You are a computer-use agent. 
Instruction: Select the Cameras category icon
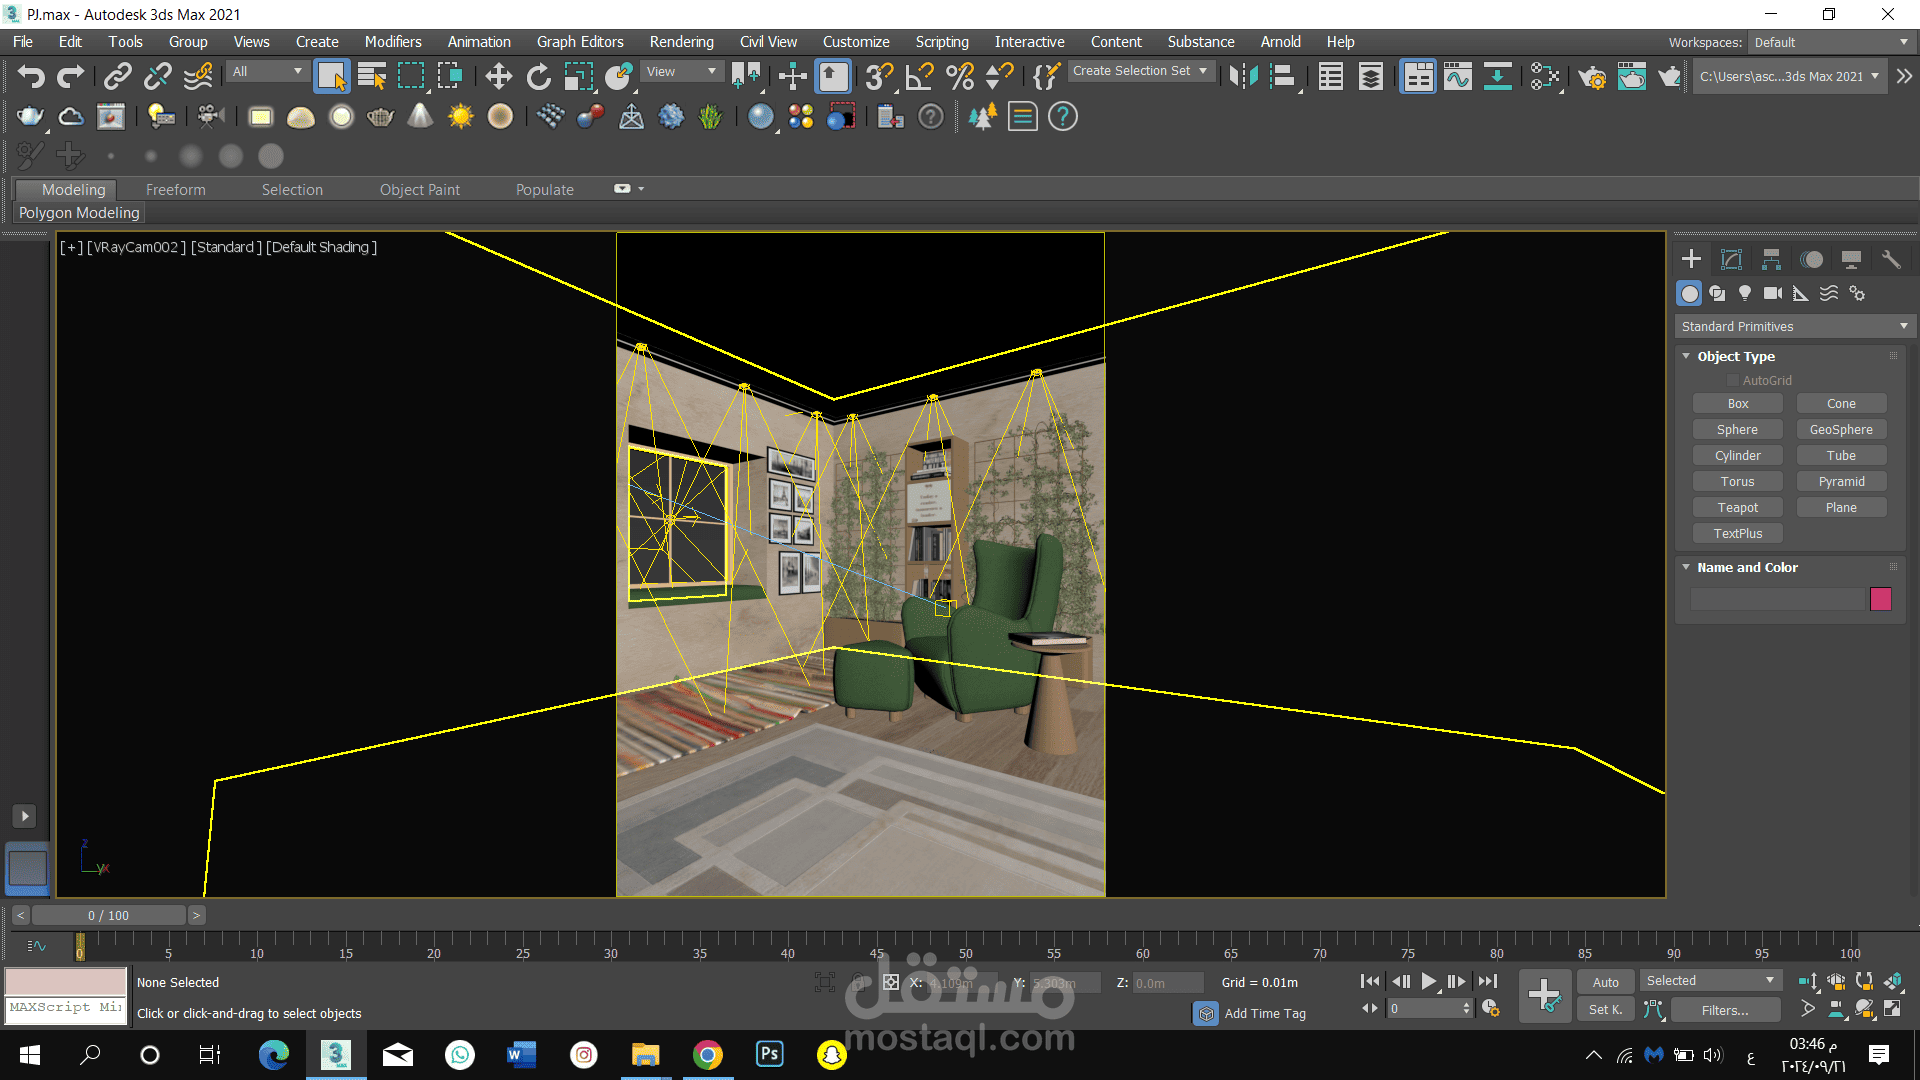tap(1773, 293)
